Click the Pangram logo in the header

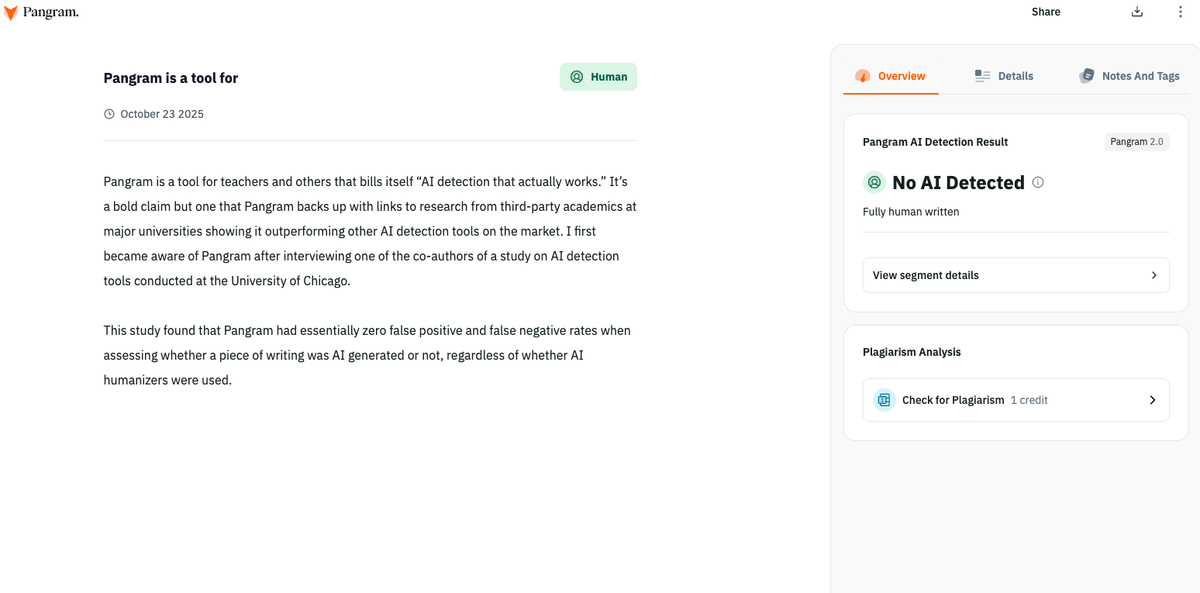42,12
